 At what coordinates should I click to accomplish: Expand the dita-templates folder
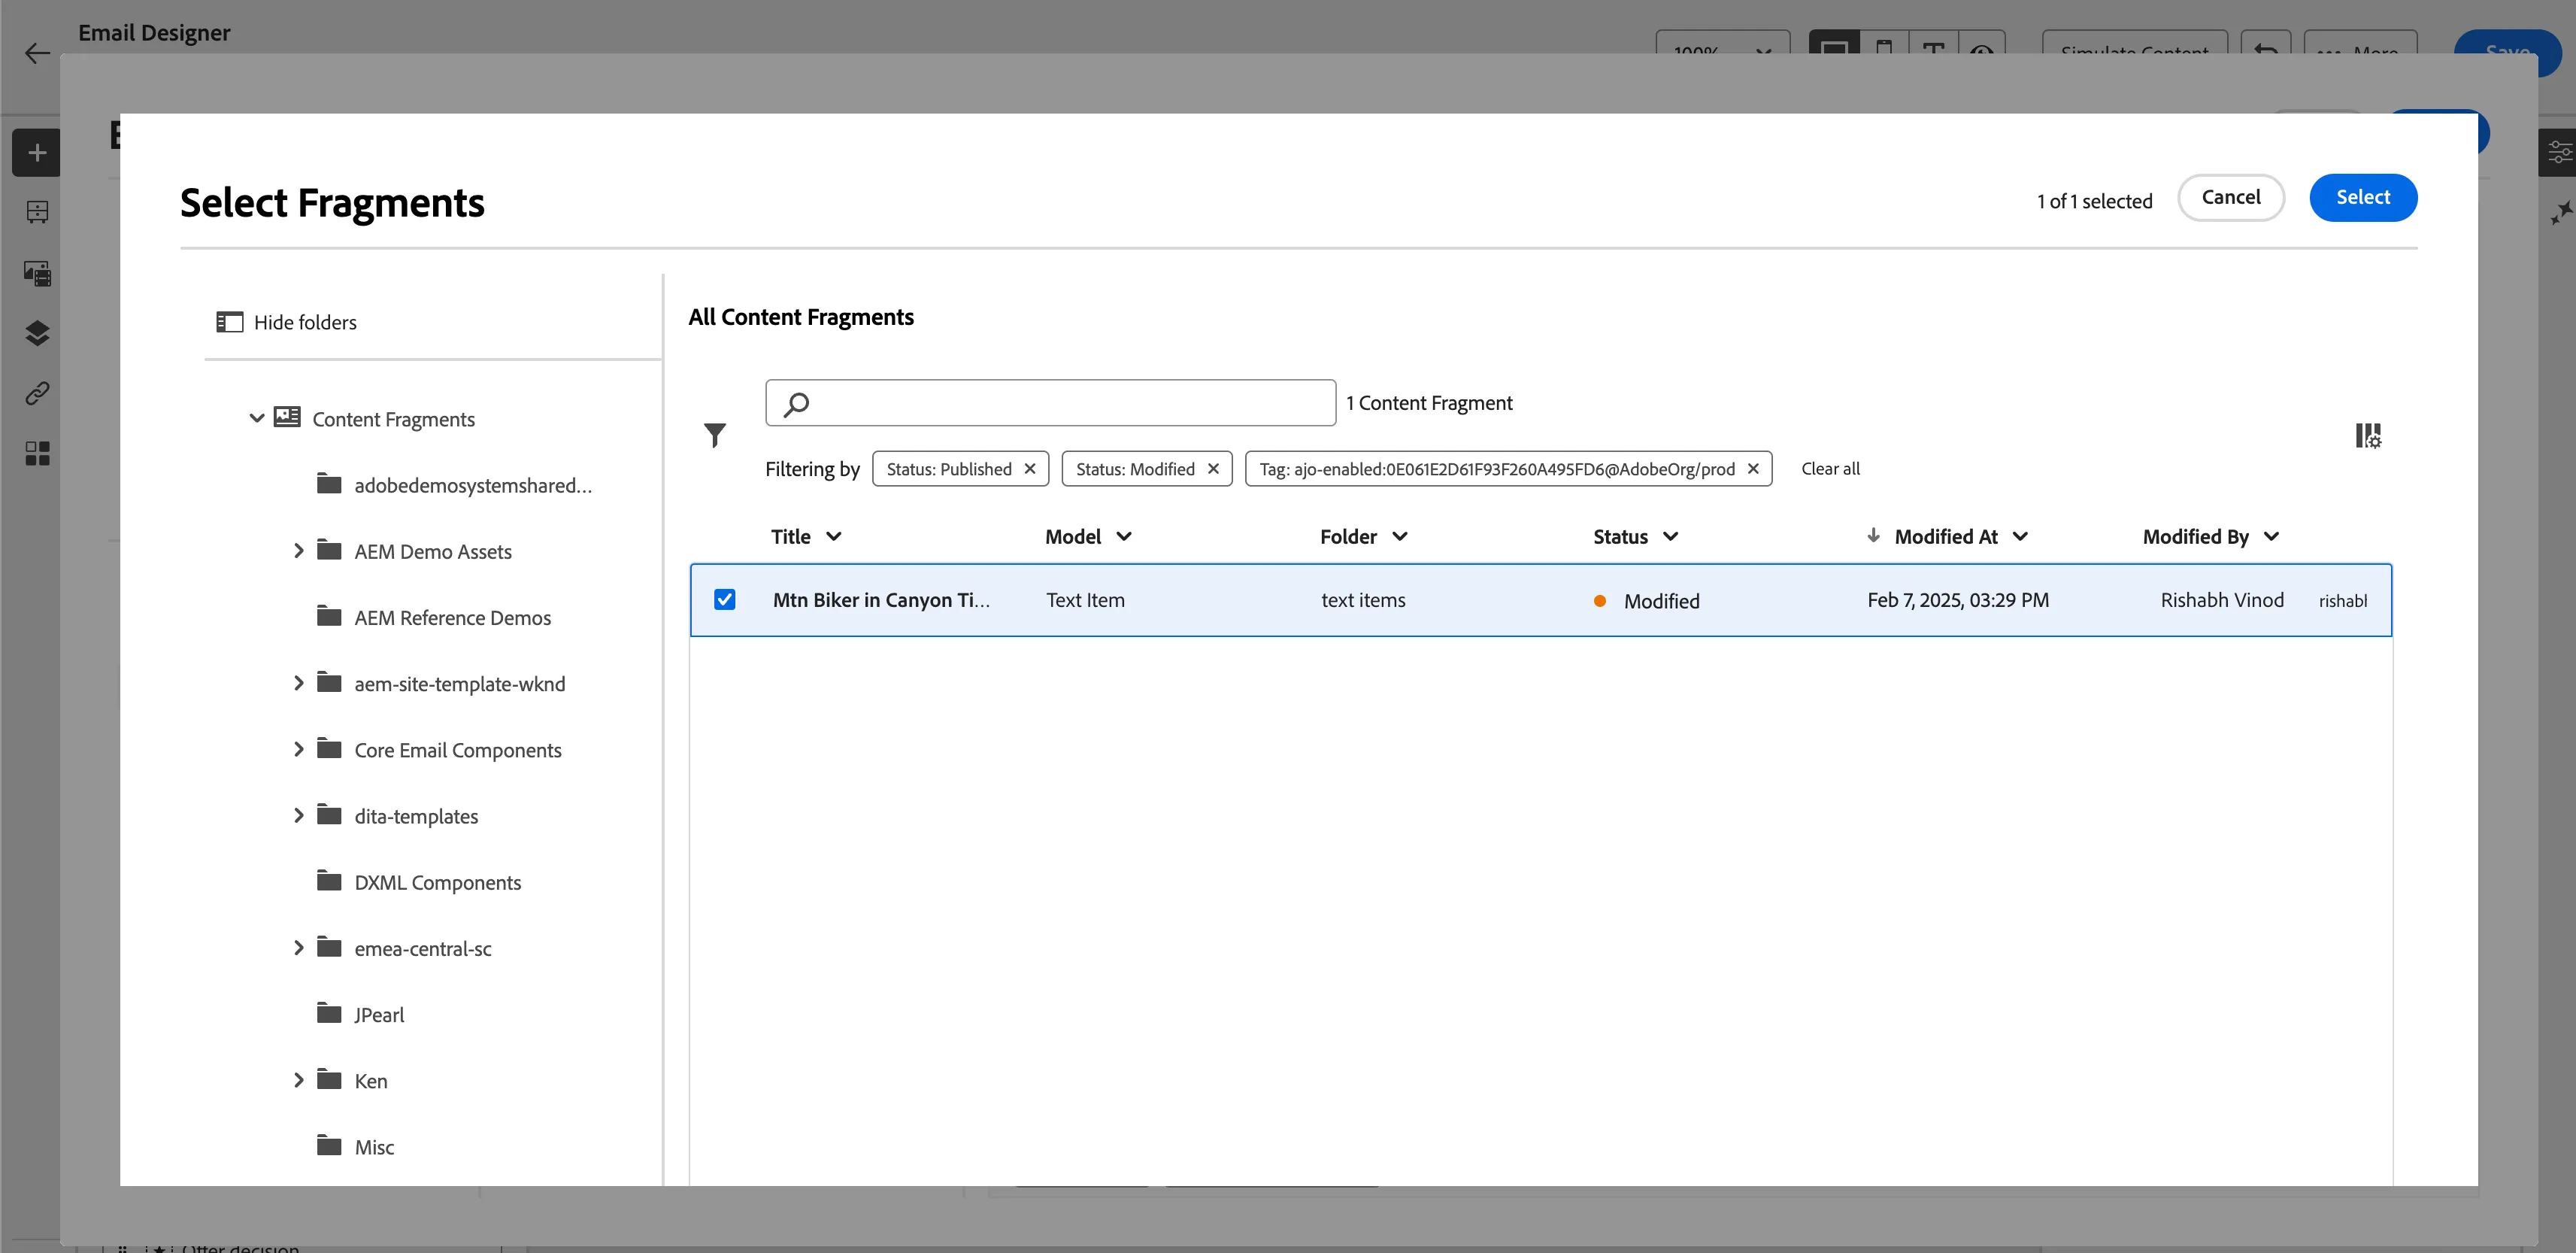click(x=298, y=815)
